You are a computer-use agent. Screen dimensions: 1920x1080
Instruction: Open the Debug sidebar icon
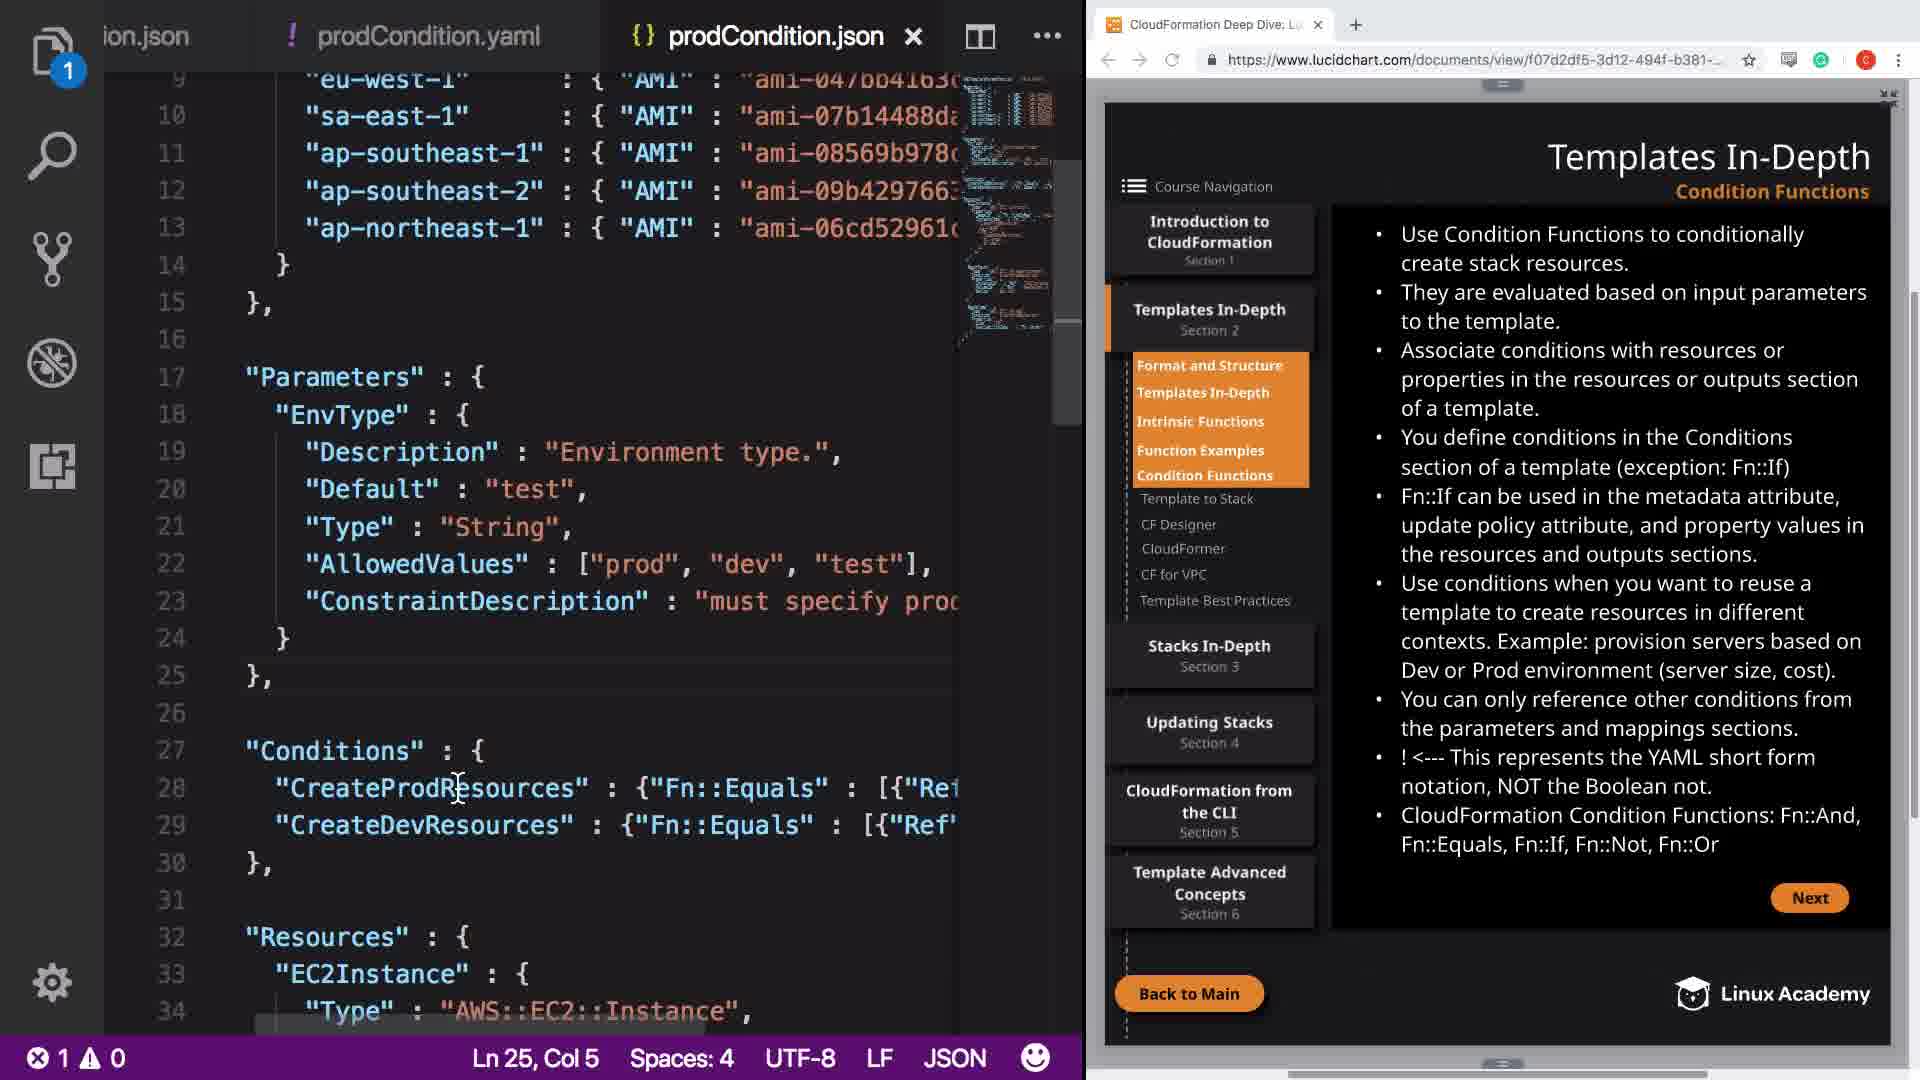(x=52, y=362)
